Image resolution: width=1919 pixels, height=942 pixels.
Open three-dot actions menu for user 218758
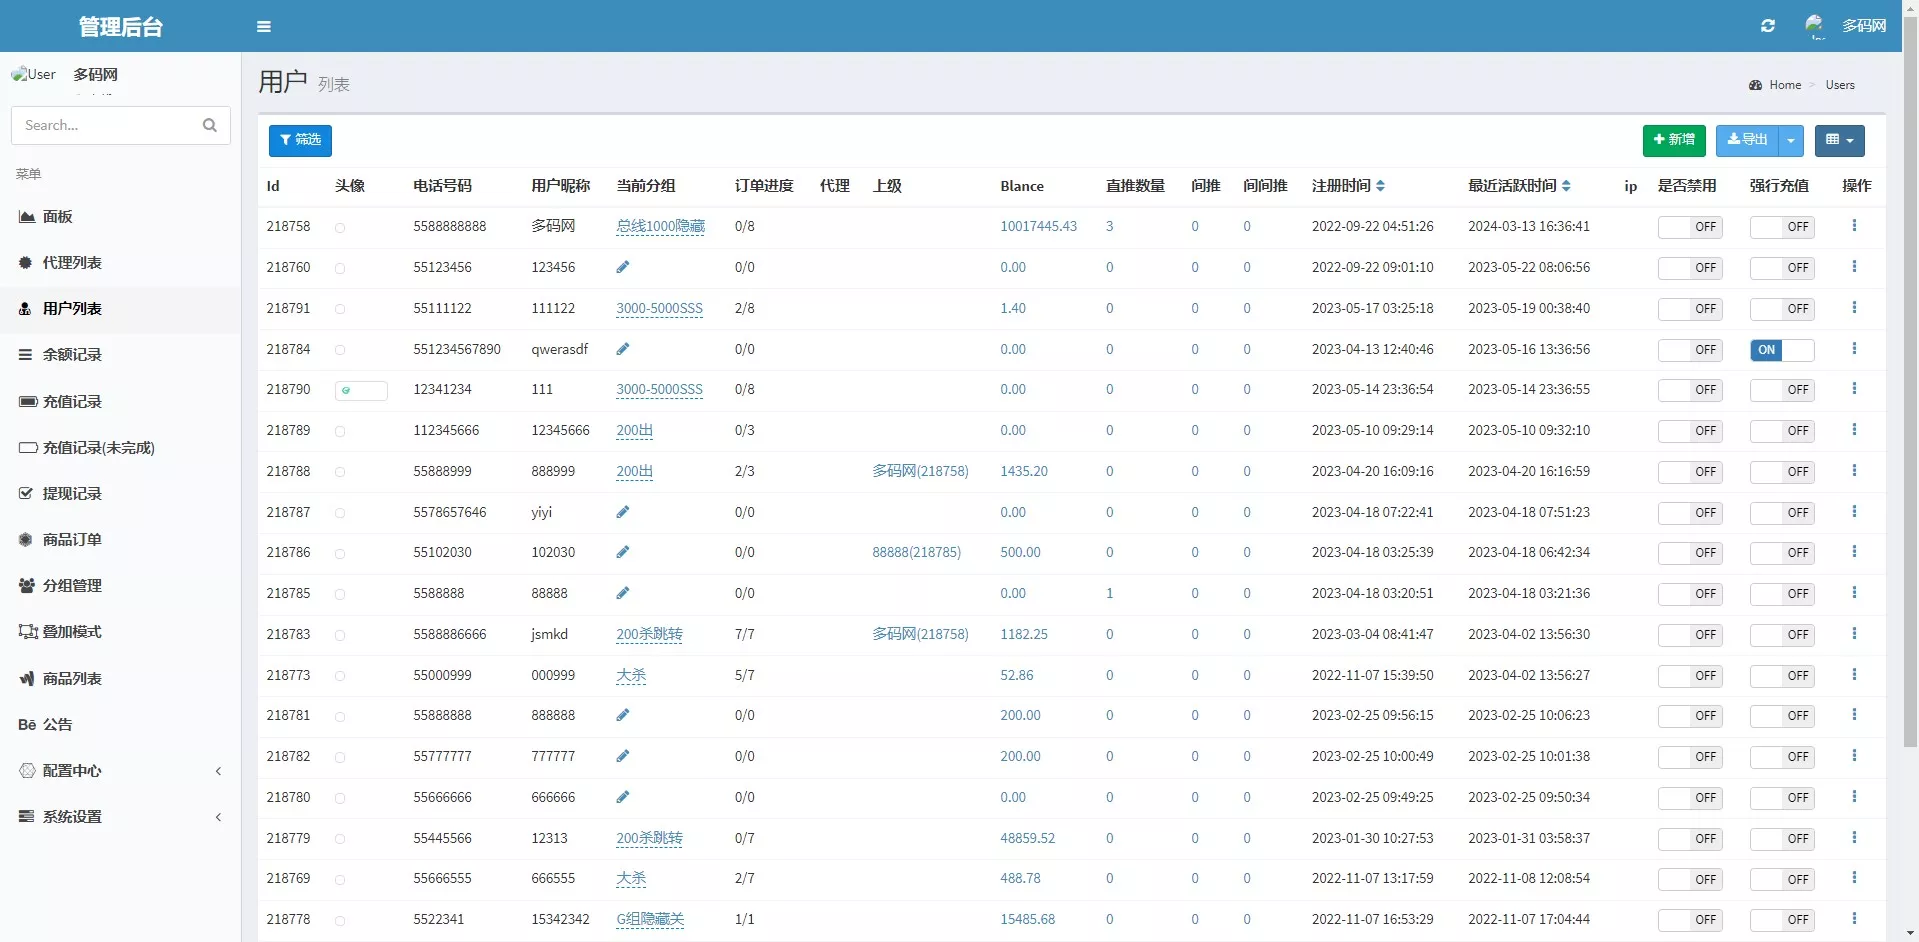click(1854, 226)
